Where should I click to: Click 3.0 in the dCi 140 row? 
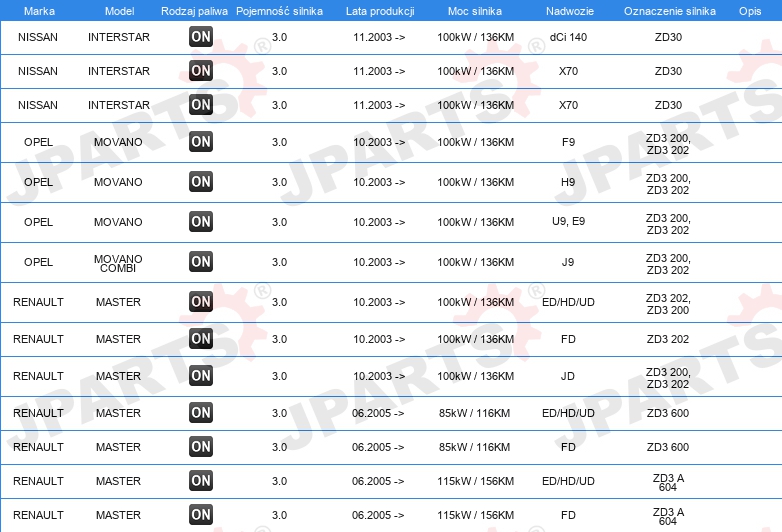click(x=279, y=37)
